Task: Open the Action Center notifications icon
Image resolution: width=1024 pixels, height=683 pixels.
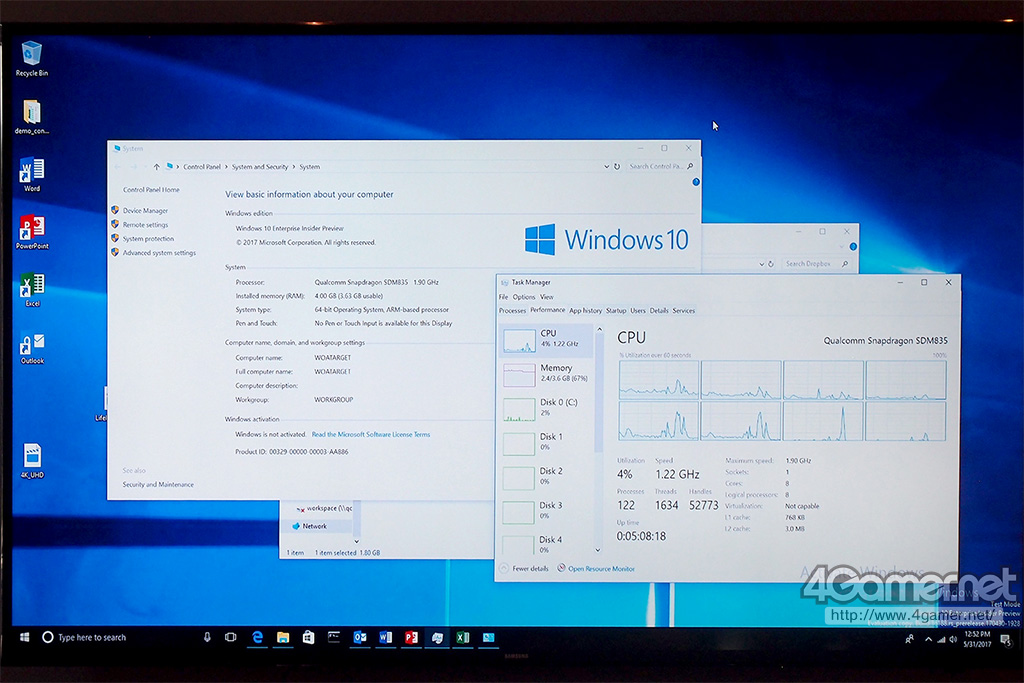Action: tap(1005, 639)
